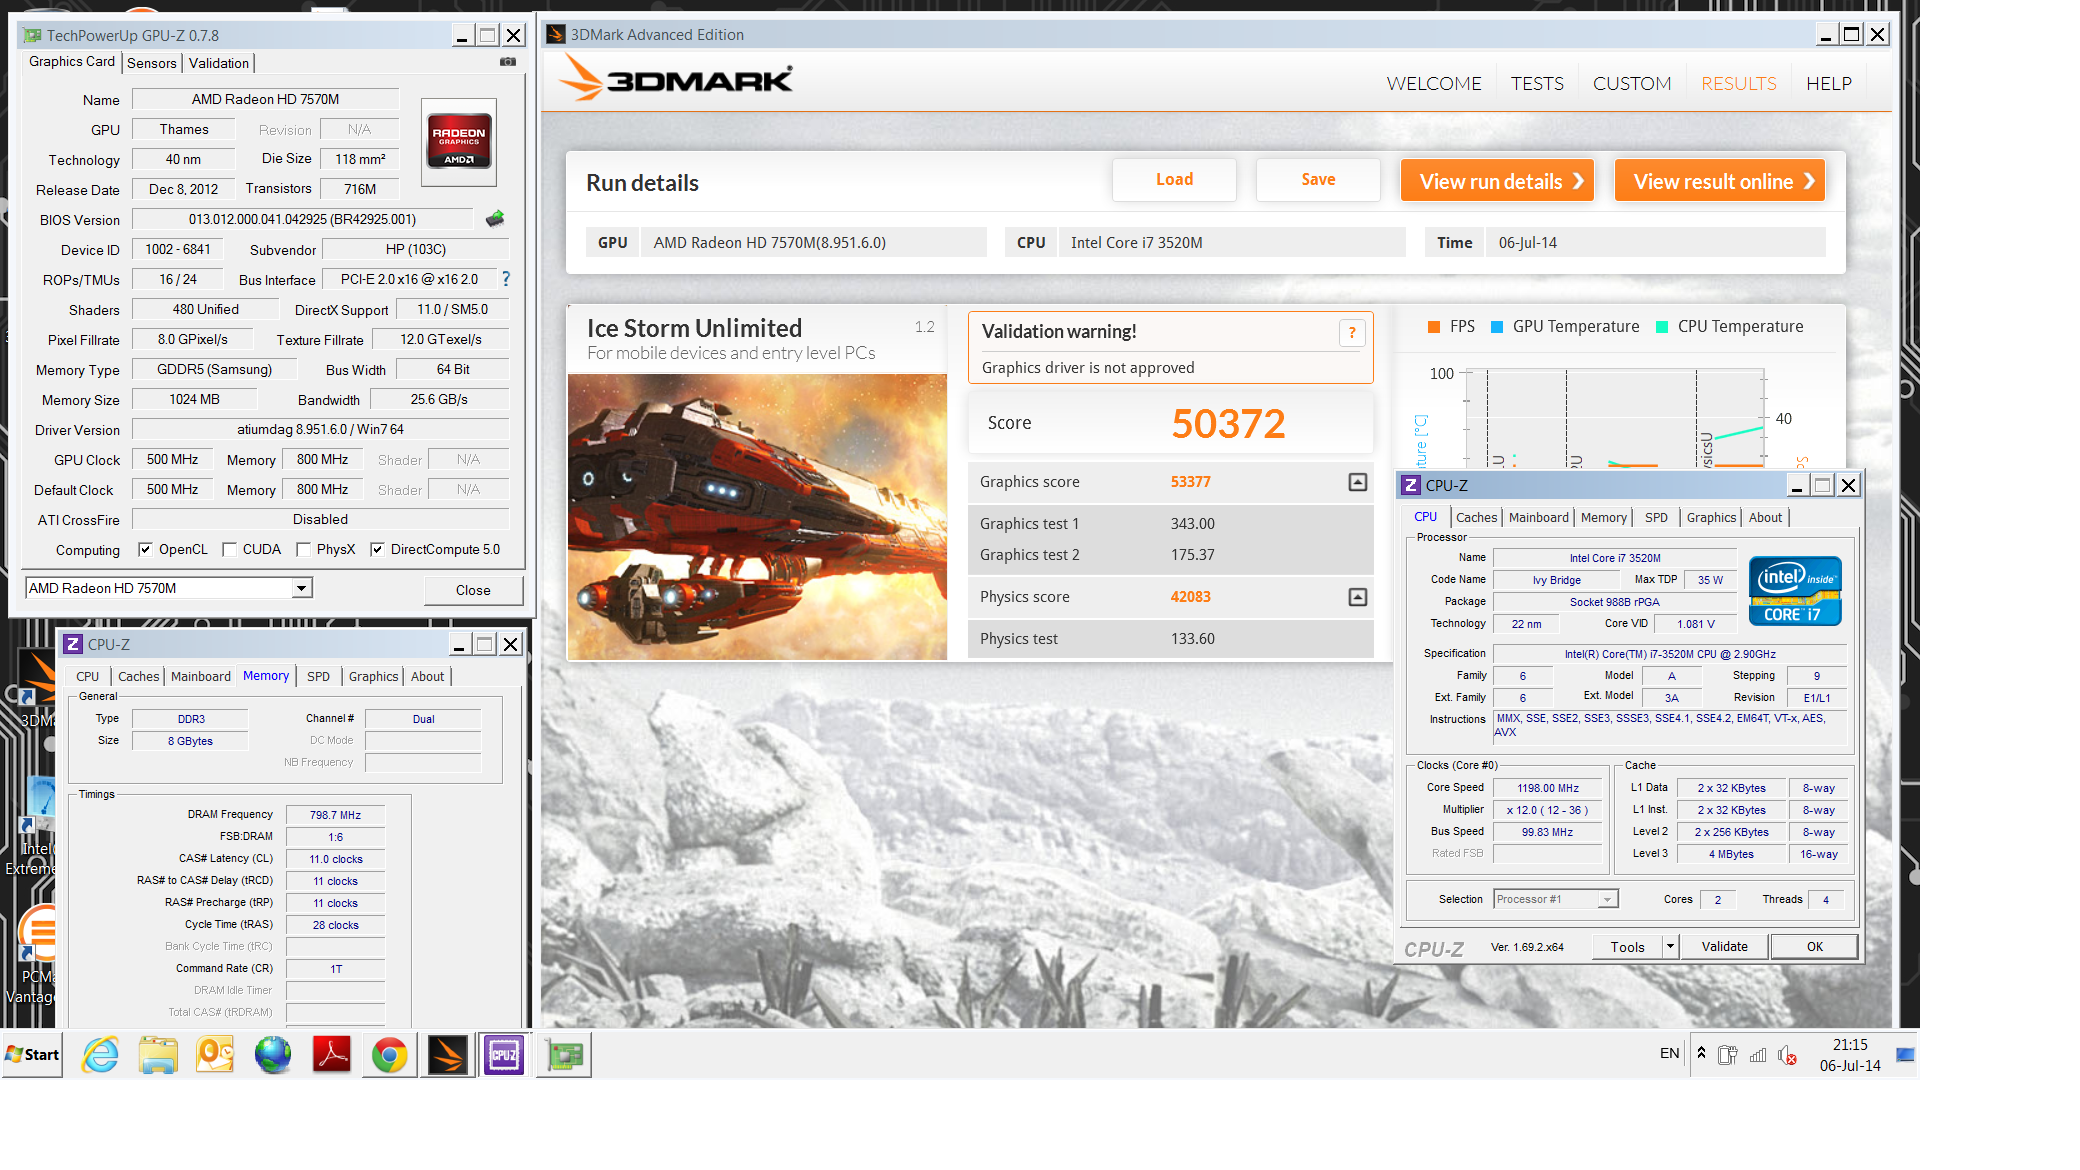
Task: Click the Intel Core i7 badge in CPU-Z
Action: coord(1795,591)
